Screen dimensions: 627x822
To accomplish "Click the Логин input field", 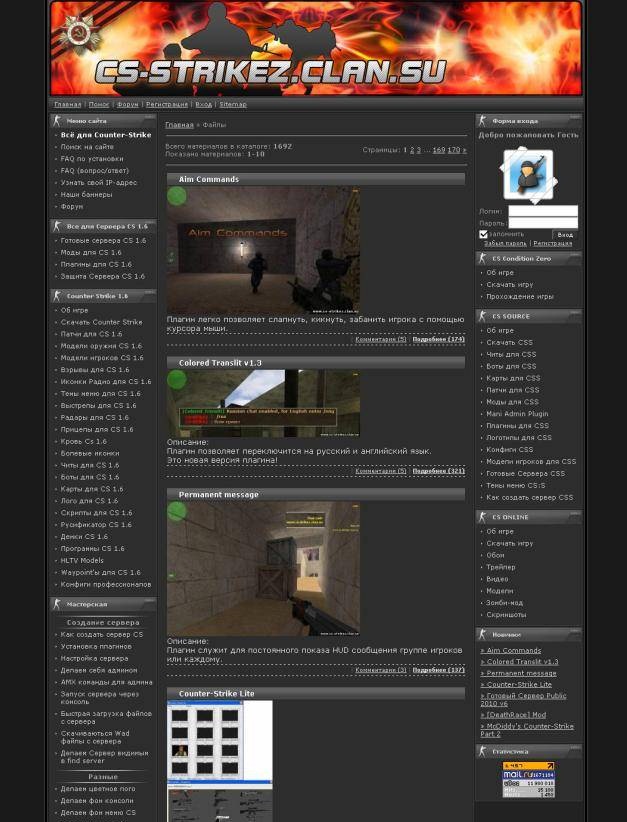I will point(543,211).
